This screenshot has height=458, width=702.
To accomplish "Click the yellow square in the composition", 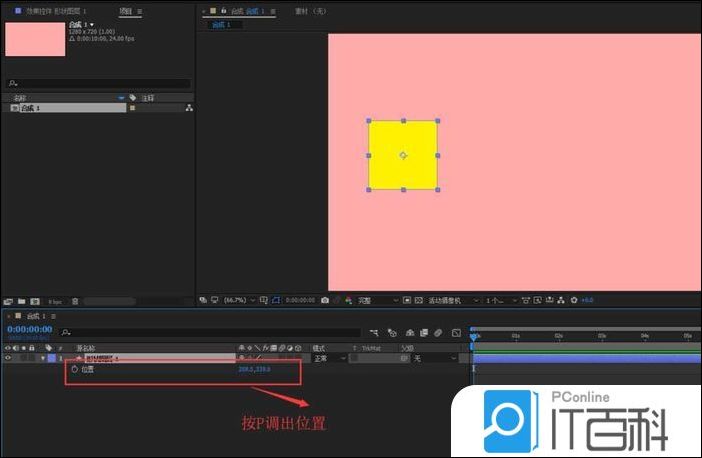I will coord(403,155).
